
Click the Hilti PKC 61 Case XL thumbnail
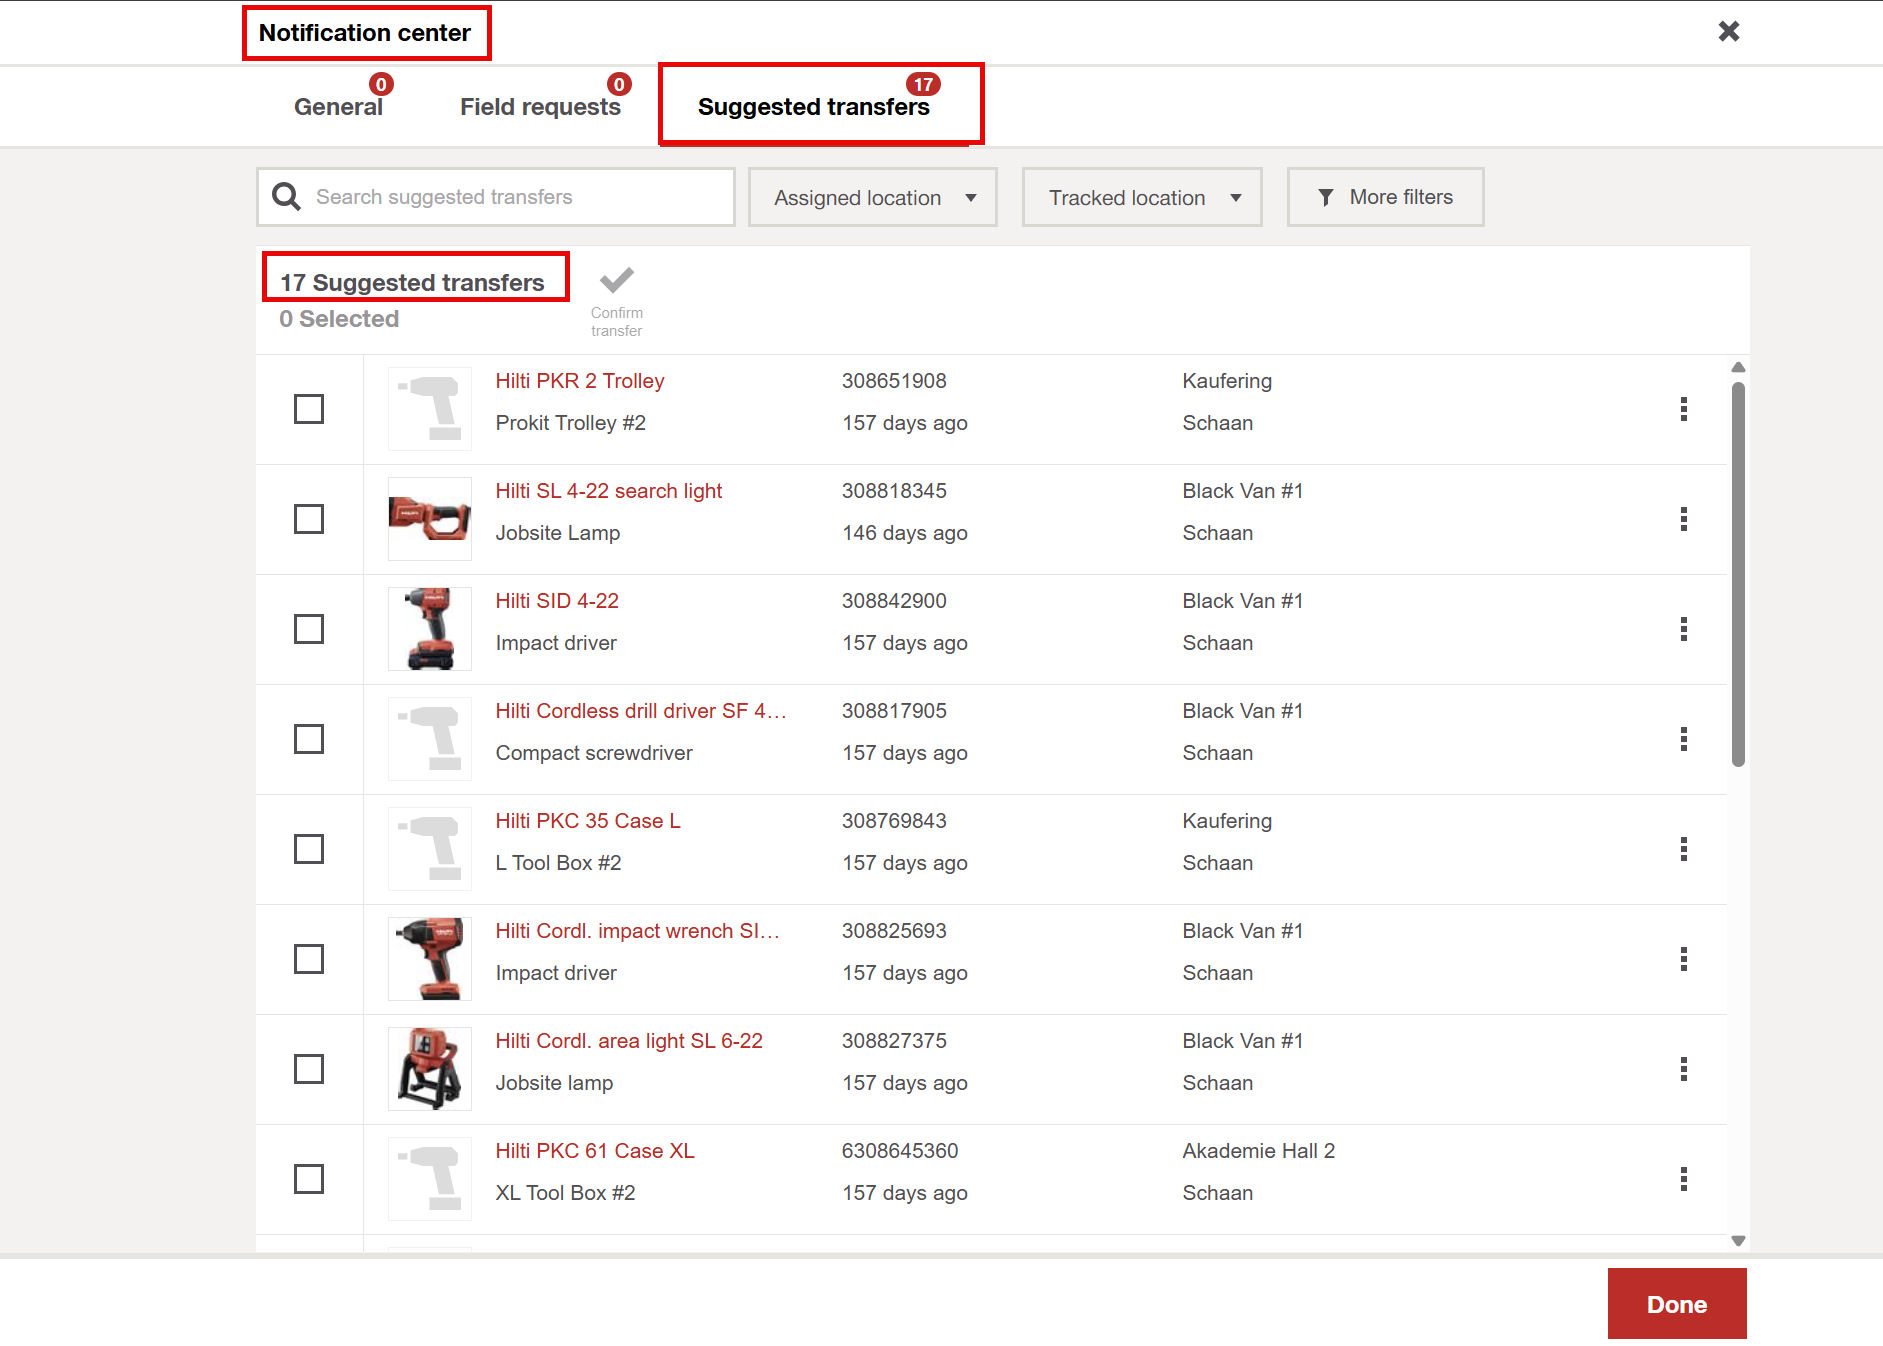tap(430, 1179)
